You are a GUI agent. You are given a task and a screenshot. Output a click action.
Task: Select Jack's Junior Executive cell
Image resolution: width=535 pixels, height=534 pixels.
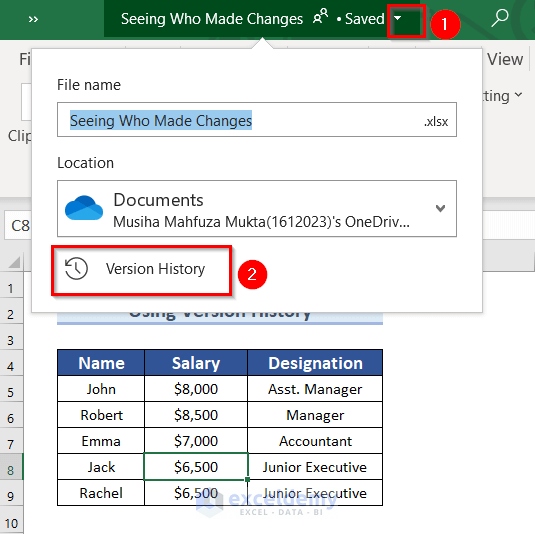pos(315,467)
